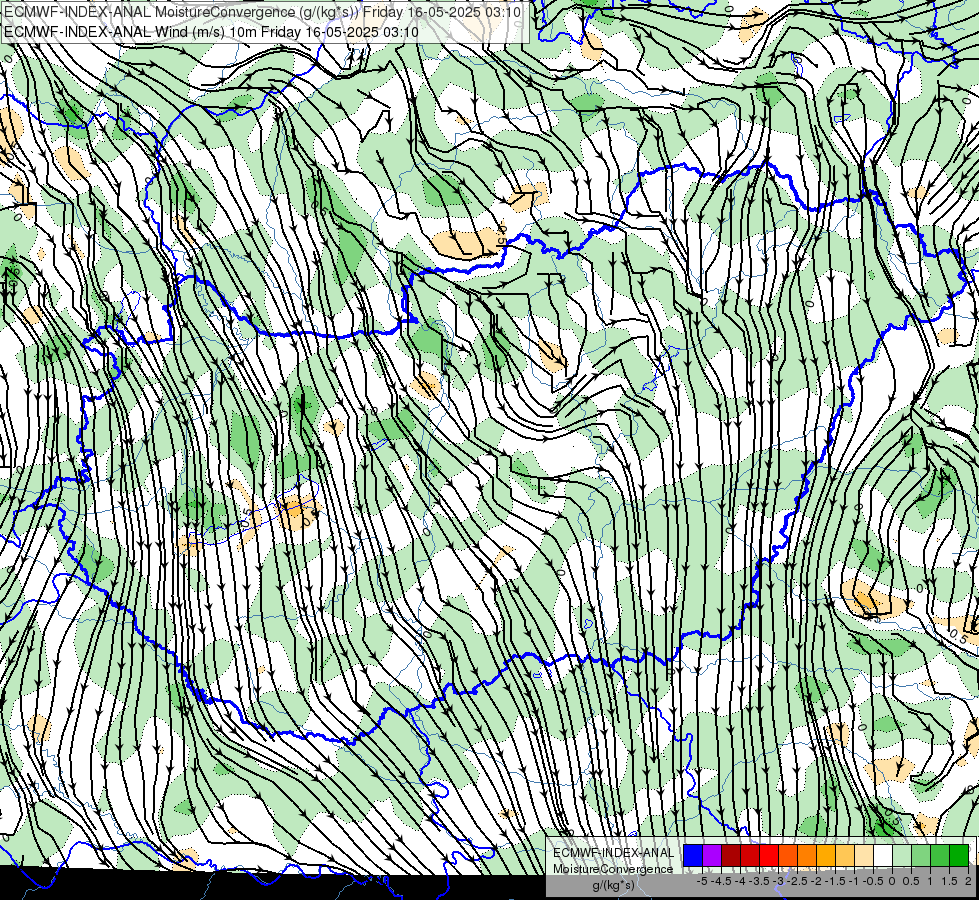Click the legend tick value -4.5
This screenshot has height=900, width=979.
pos(721,881)
